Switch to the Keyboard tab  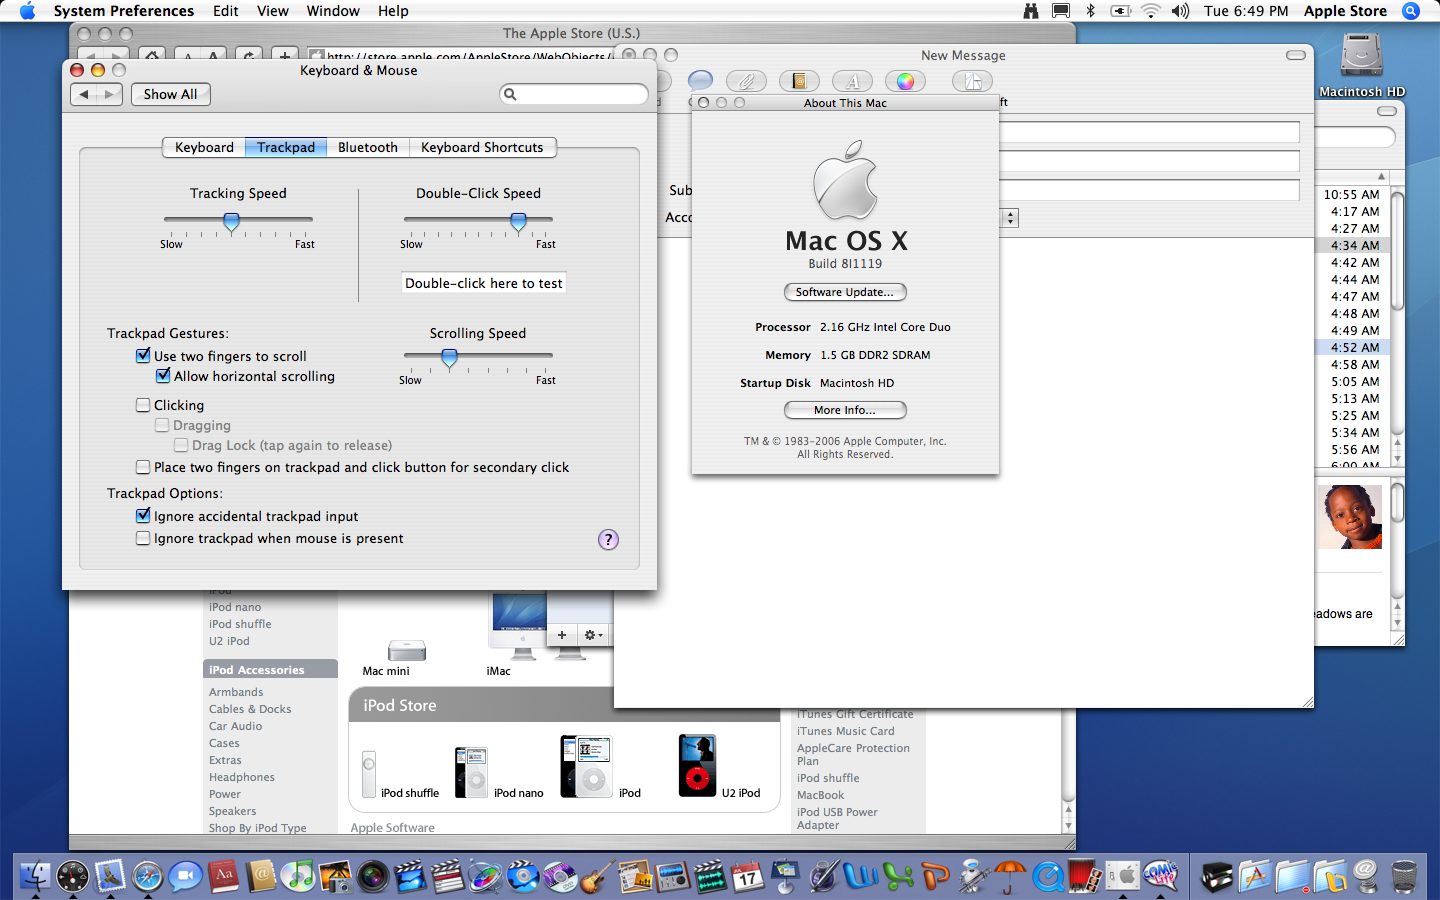coord(204,147)
